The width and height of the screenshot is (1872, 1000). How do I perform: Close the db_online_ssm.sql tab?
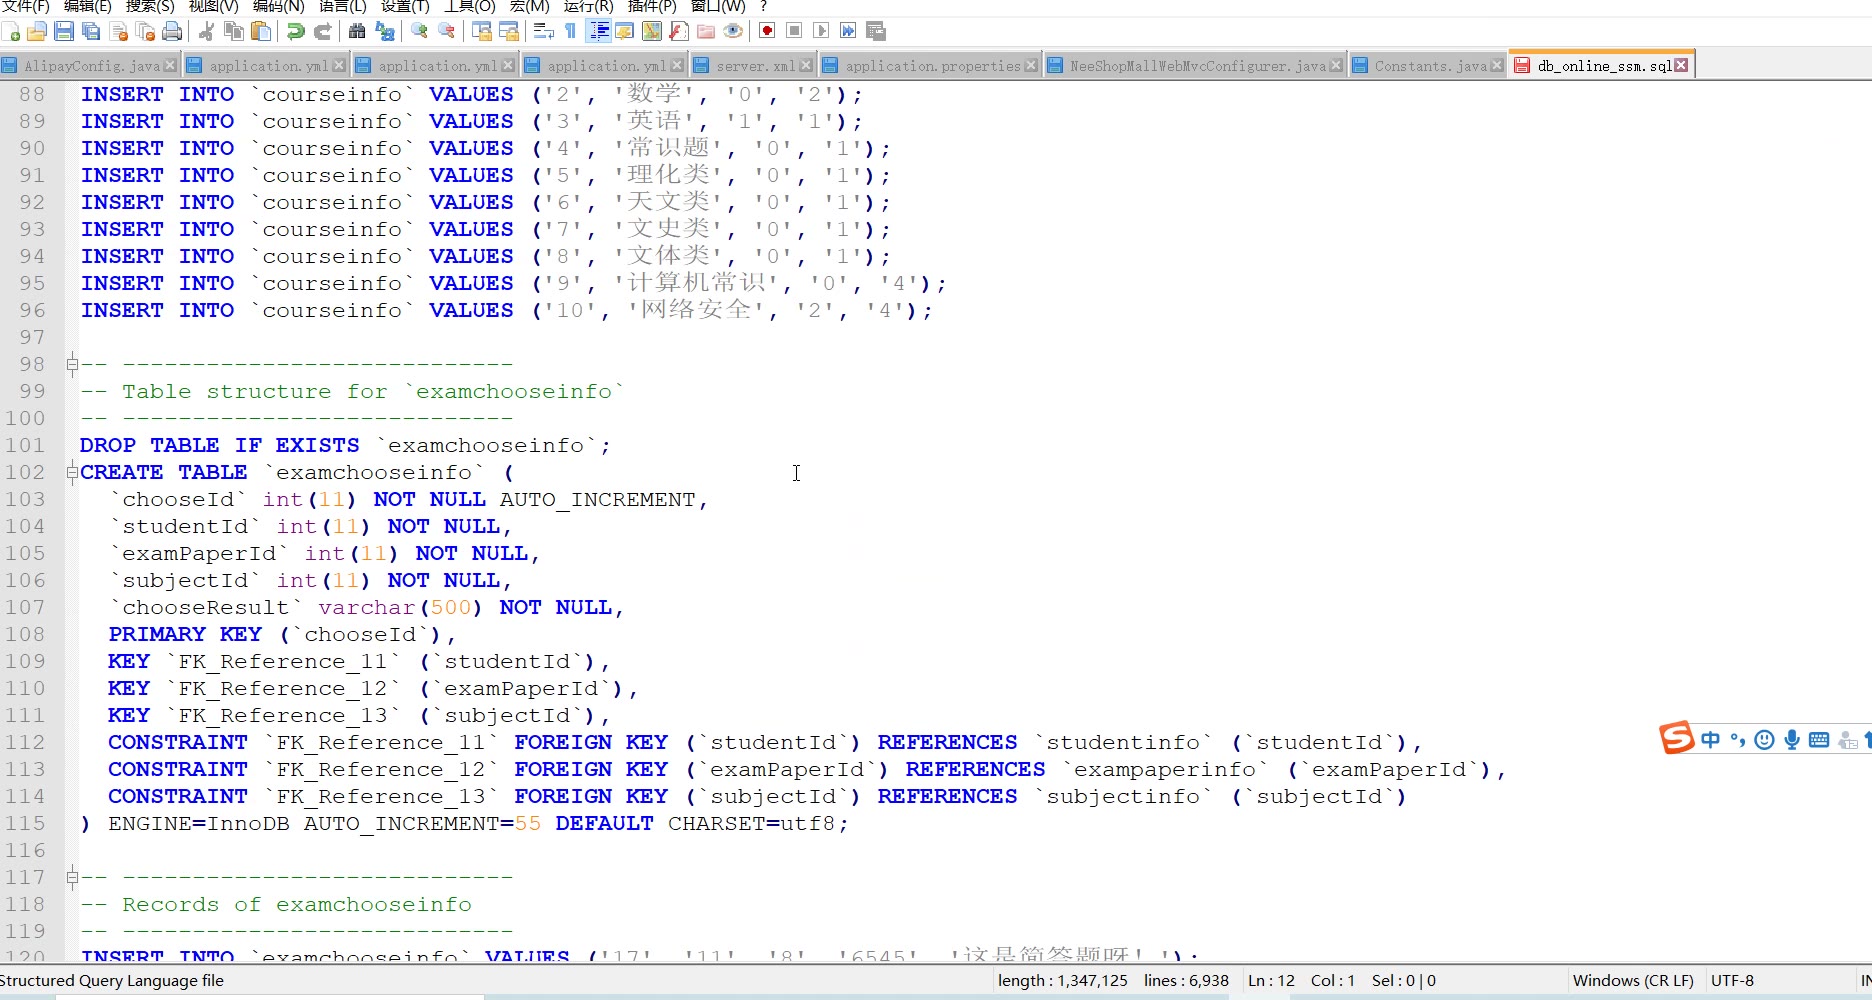[x=1681, y=65]
